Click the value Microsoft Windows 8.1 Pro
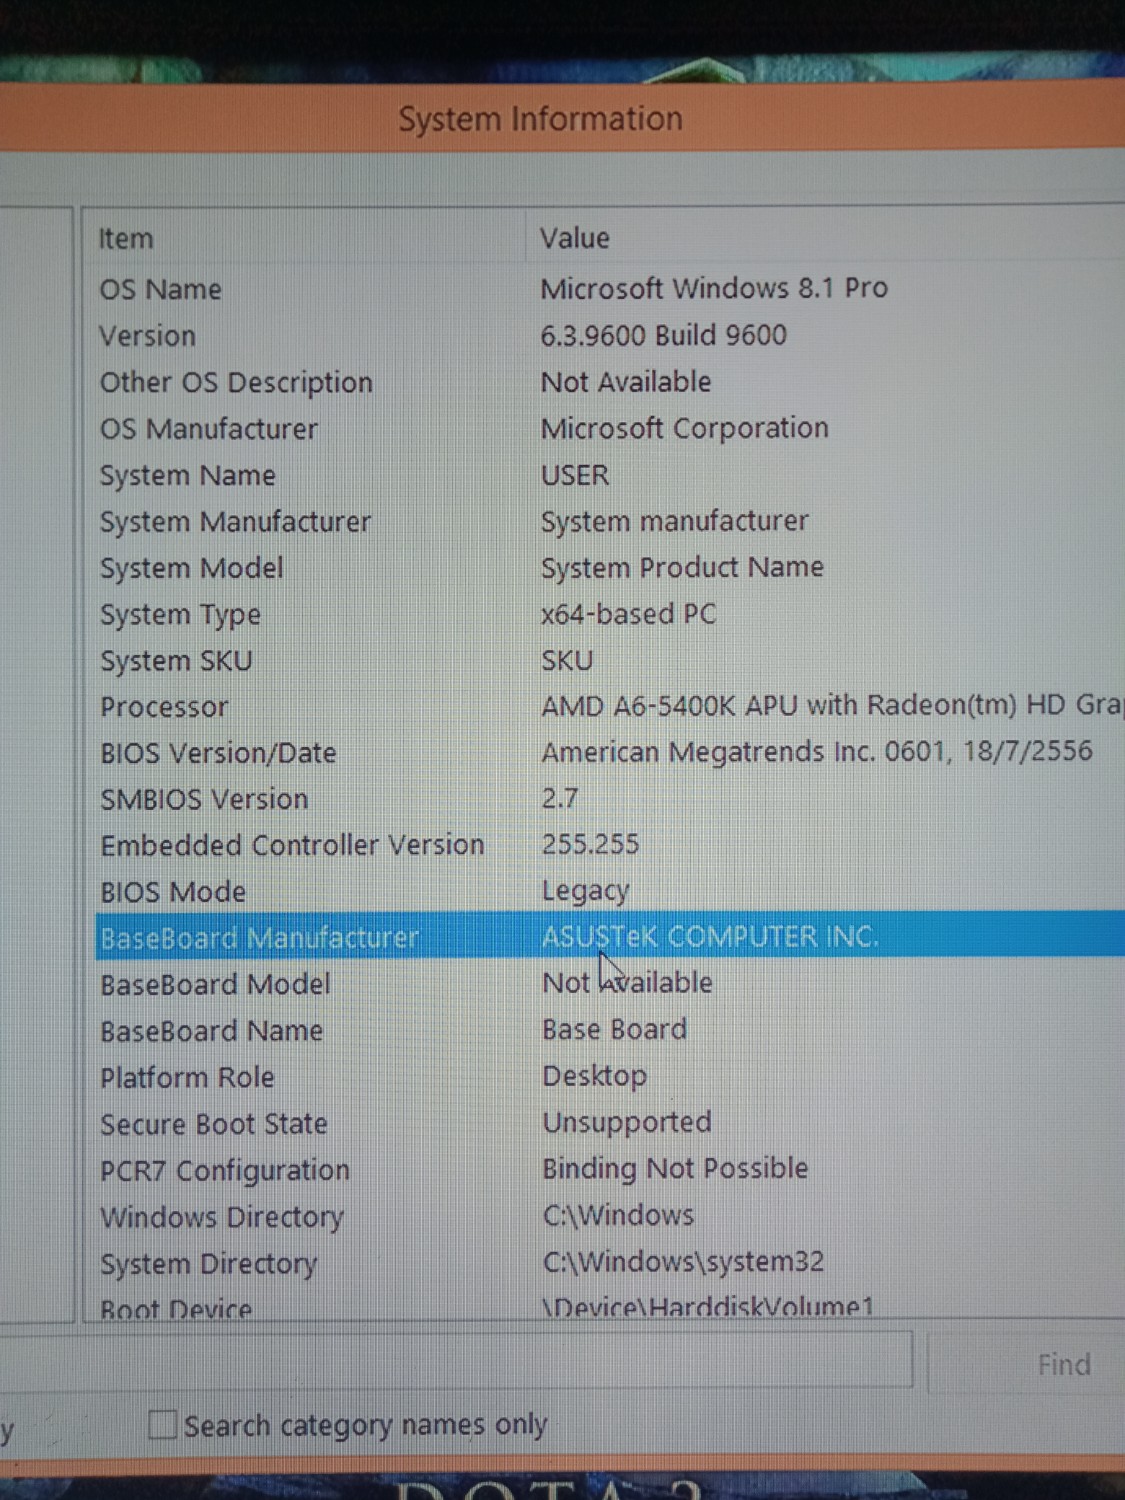The height and width of the screenshot is (1500, 1125). (x=714, y=288)
